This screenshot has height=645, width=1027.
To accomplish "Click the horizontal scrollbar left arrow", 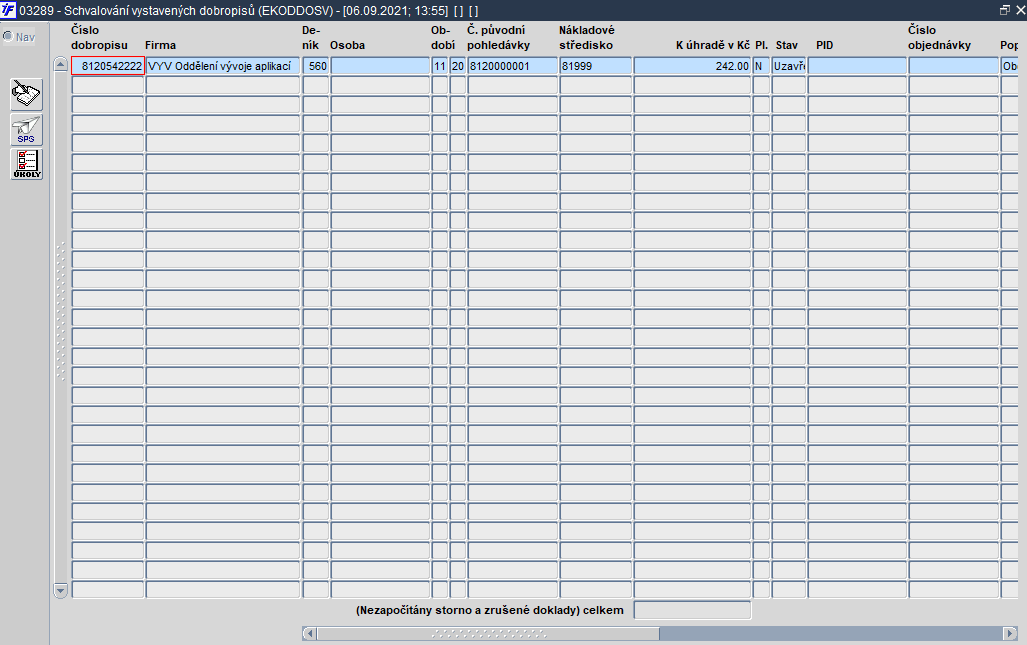I will click(x=310, y=633).
